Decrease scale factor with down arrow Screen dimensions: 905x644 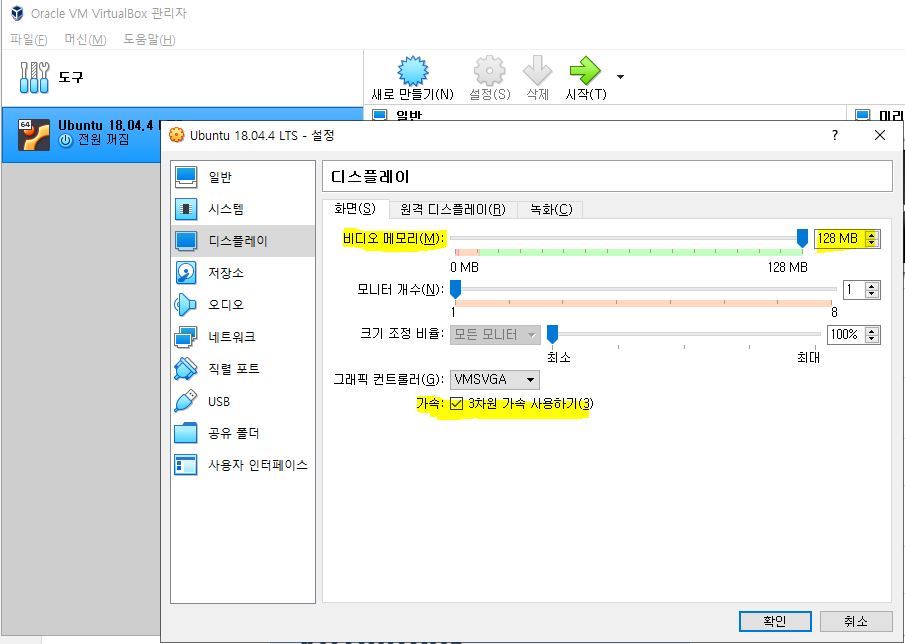point(872,338)
